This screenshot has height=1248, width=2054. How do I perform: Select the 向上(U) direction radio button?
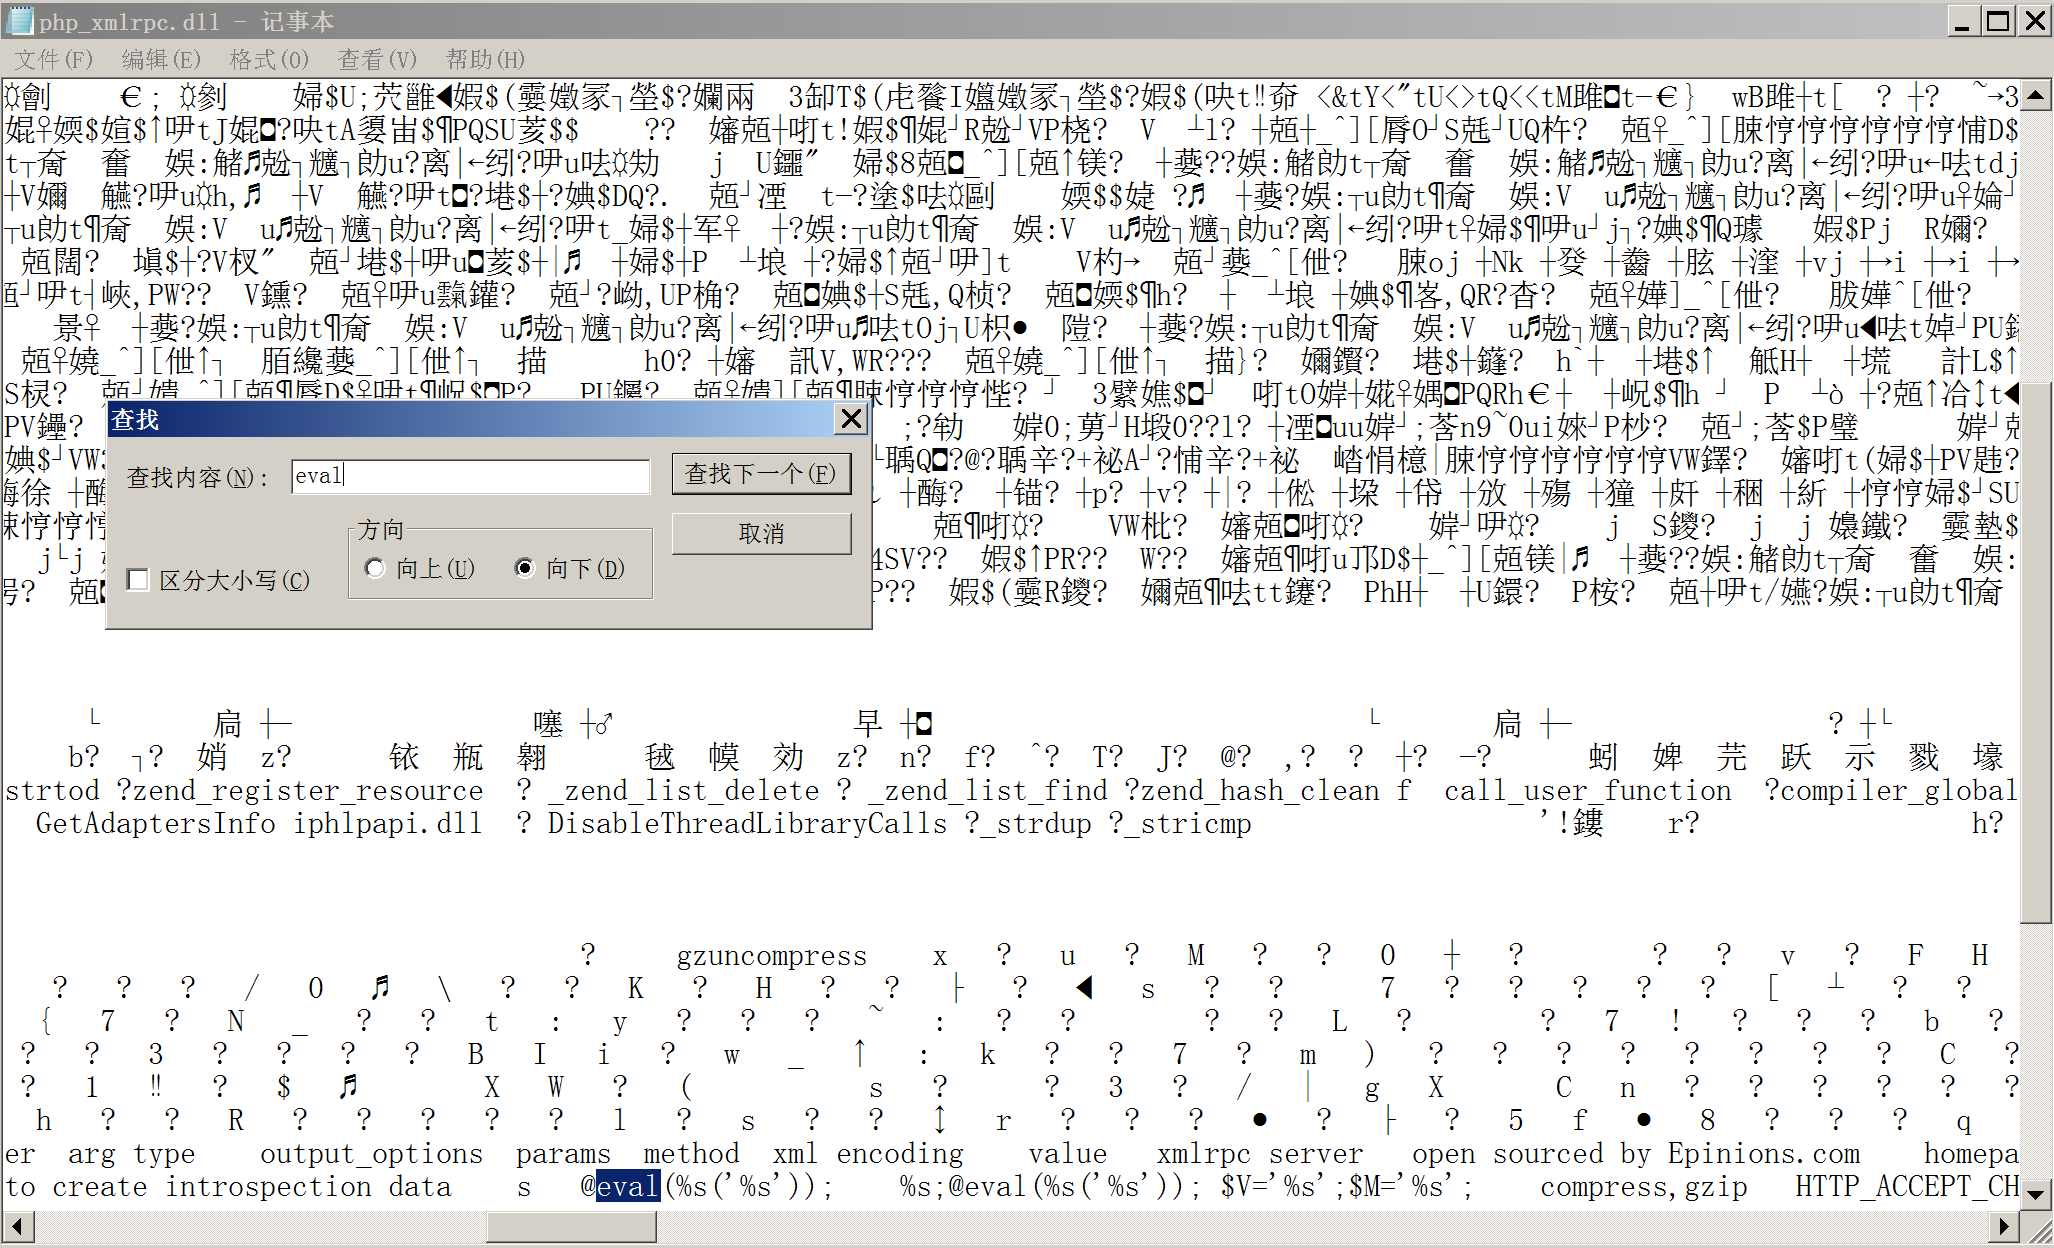(375, 568)
